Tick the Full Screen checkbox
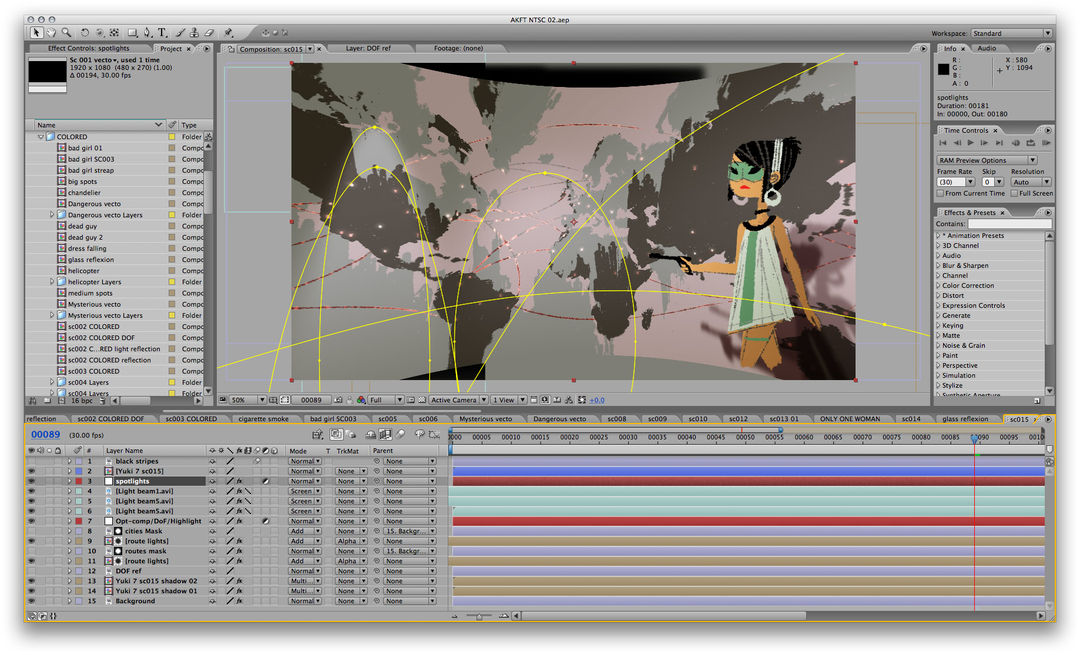 click(x=1016, y=193)
